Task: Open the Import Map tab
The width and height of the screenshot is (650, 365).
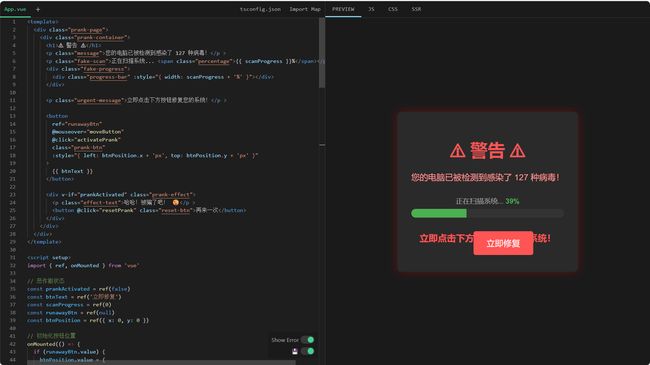Action: click(305, 9)
